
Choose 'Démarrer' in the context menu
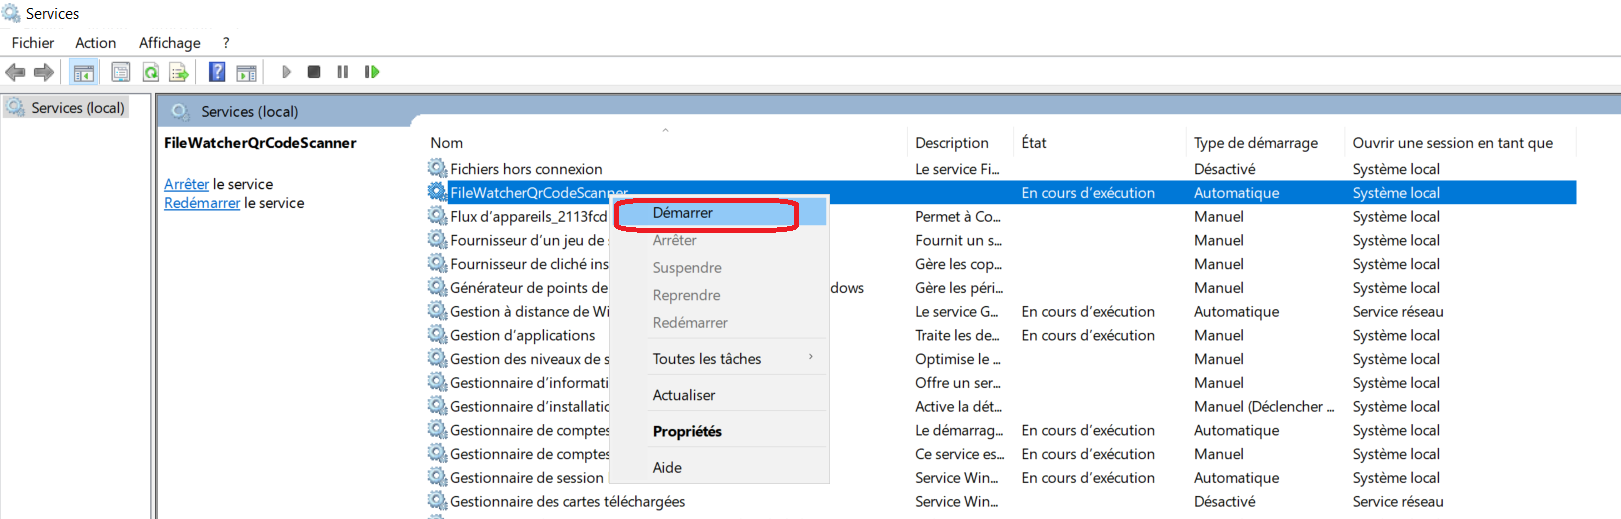[x=683, y=213]
